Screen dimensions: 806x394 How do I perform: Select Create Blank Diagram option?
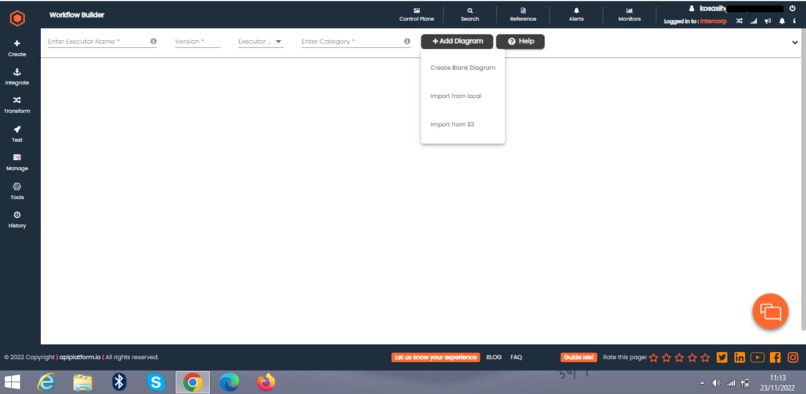point(463,67)
